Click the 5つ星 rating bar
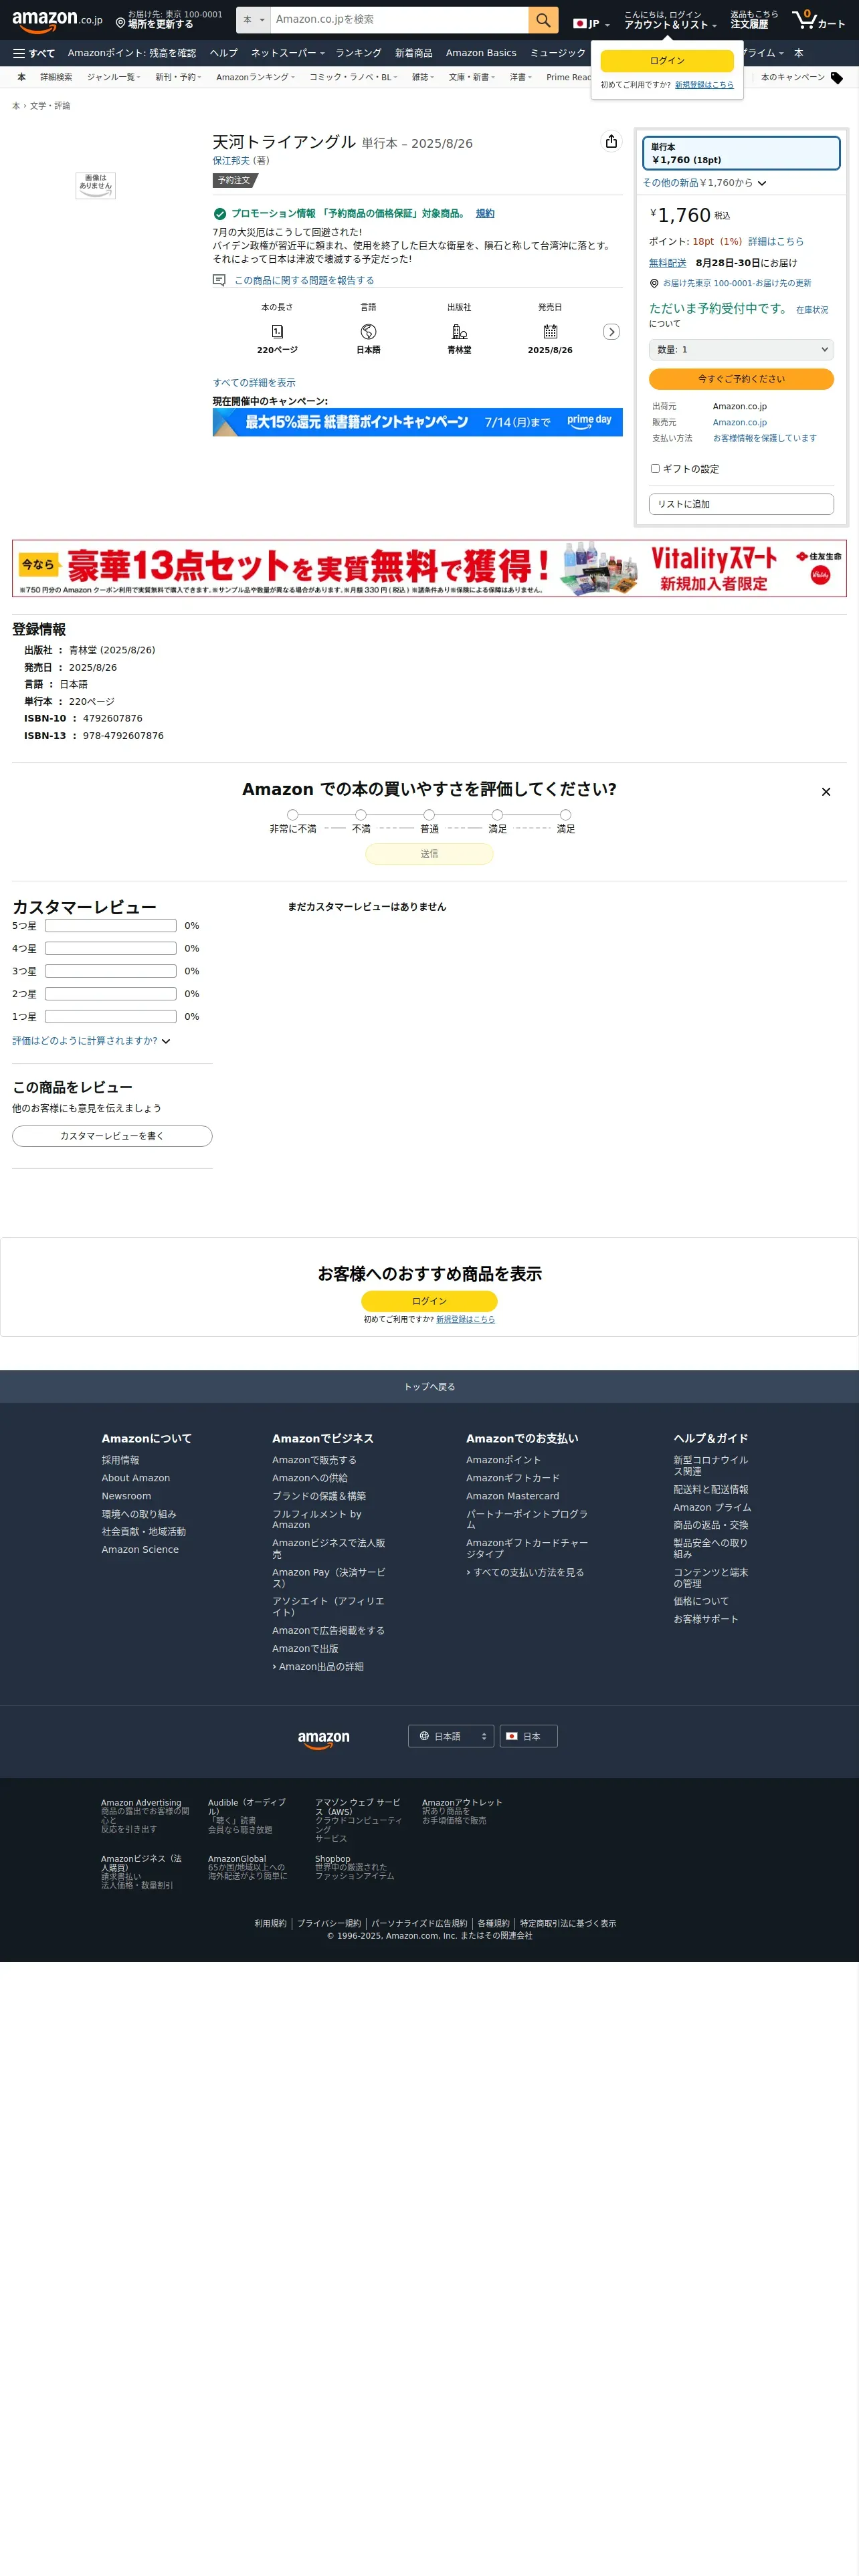This screenshot has height=2576, width=859. pyautogui.click(x=110, y=926)
